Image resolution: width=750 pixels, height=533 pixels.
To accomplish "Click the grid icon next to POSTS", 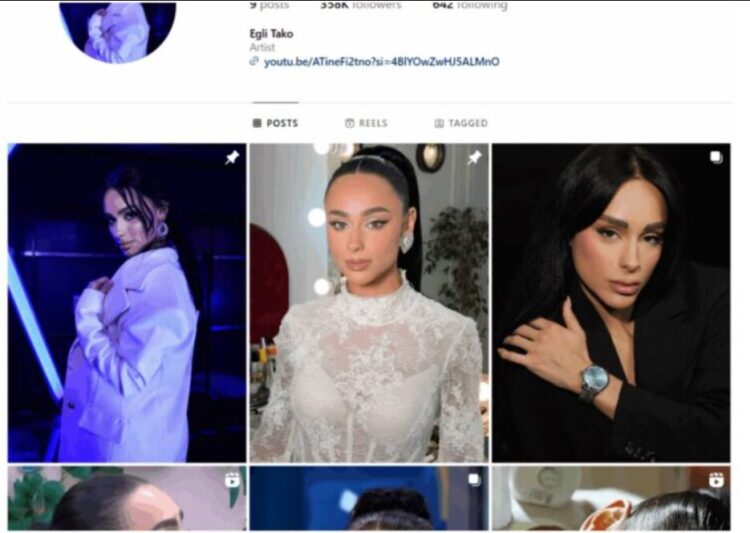I will coord(257,123).
